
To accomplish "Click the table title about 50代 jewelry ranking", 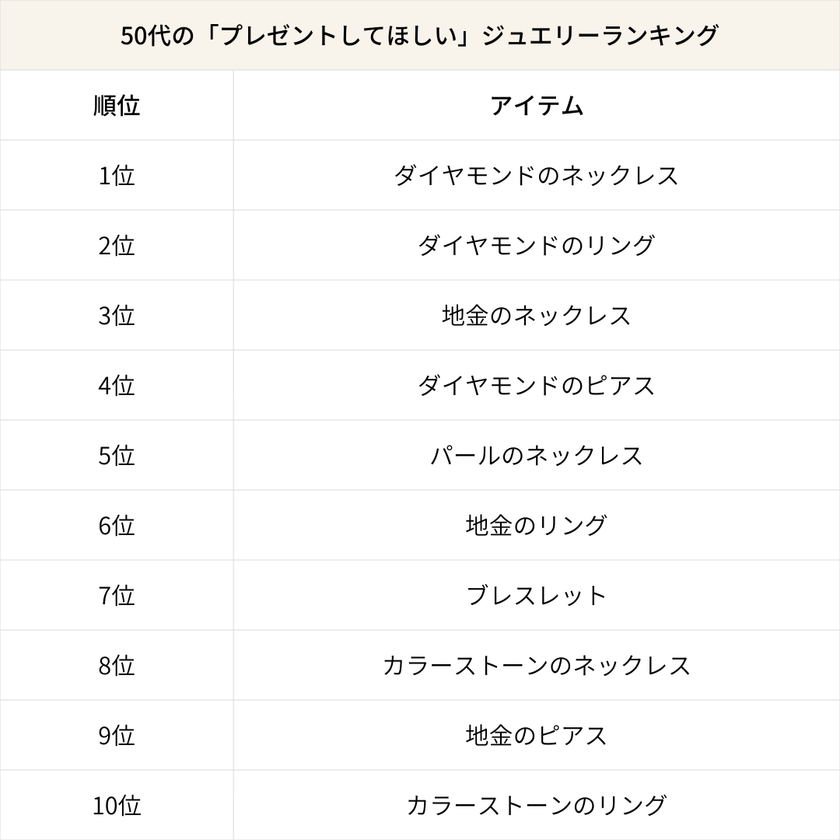I will (419, 35).
